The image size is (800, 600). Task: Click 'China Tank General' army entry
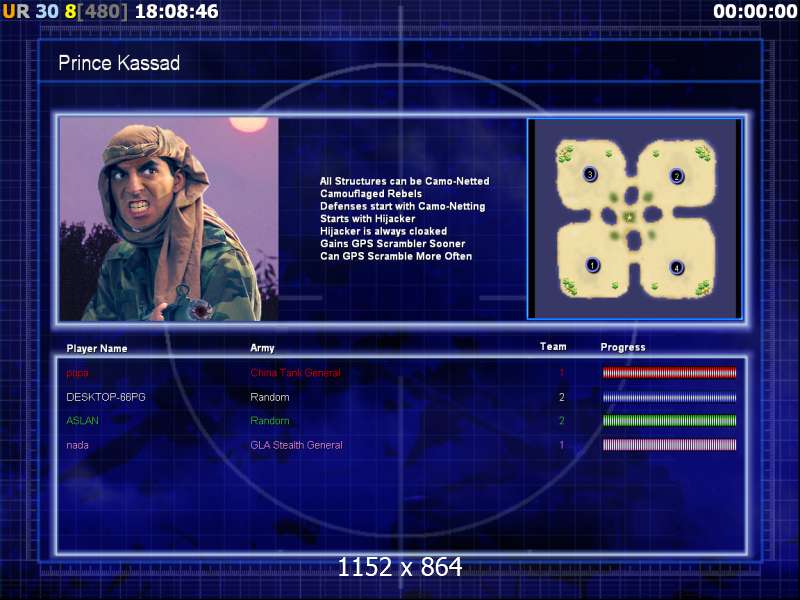(x=295, y=373)
